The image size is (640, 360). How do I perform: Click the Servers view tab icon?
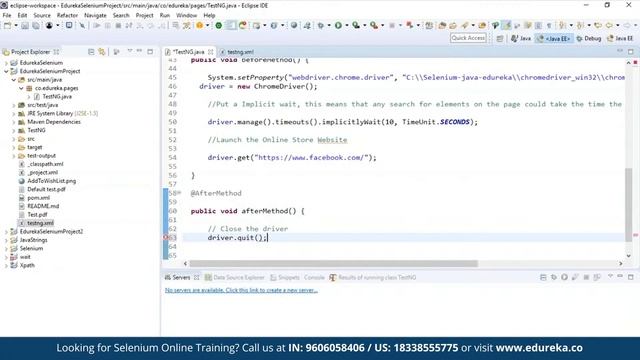click(x=167, y=277)
